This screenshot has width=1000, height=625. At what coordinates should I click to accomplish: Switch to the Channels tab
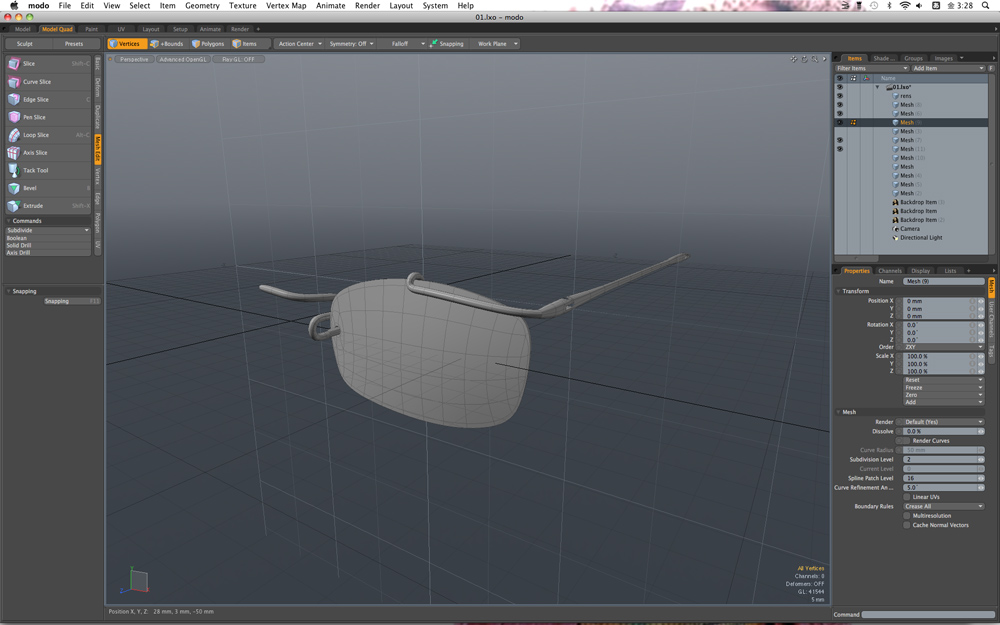click(890, 270)
